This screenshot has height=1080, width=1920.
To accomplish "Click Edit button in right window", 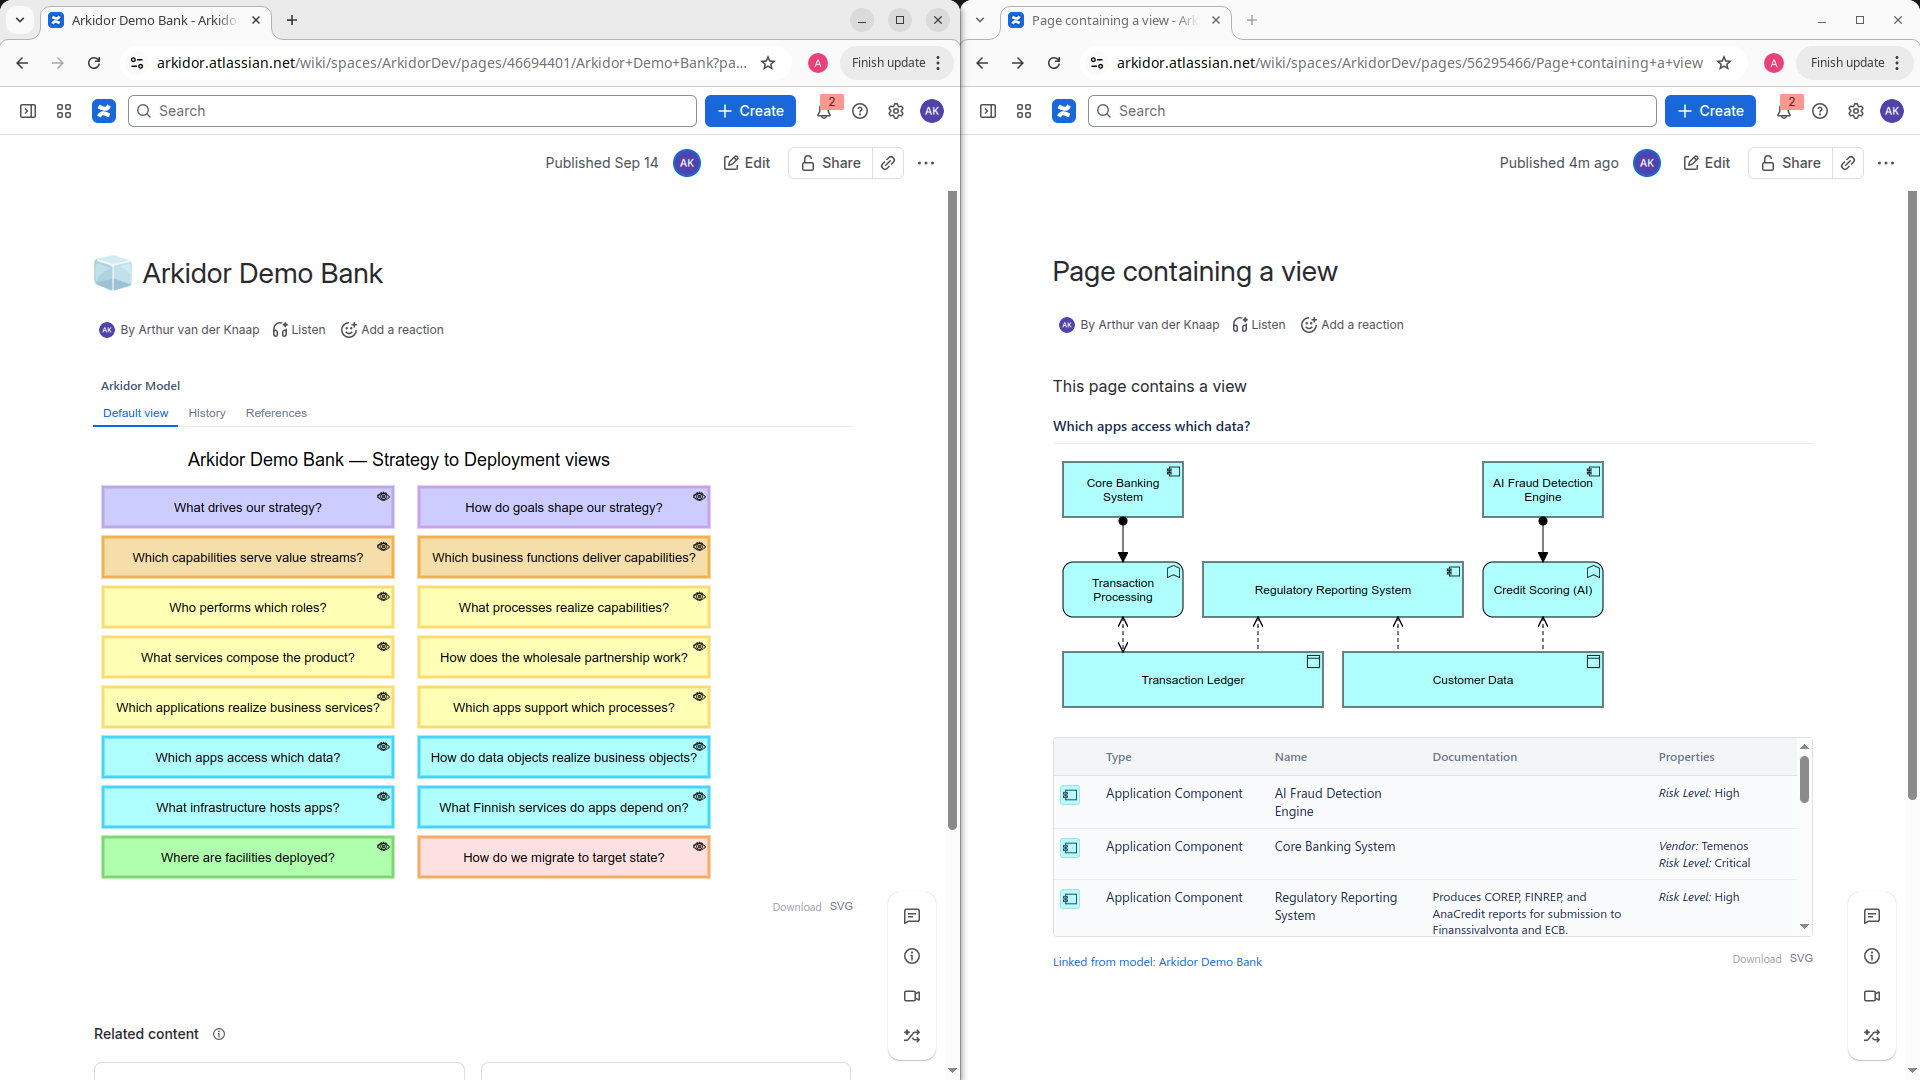I will [x=1707, y=163].
